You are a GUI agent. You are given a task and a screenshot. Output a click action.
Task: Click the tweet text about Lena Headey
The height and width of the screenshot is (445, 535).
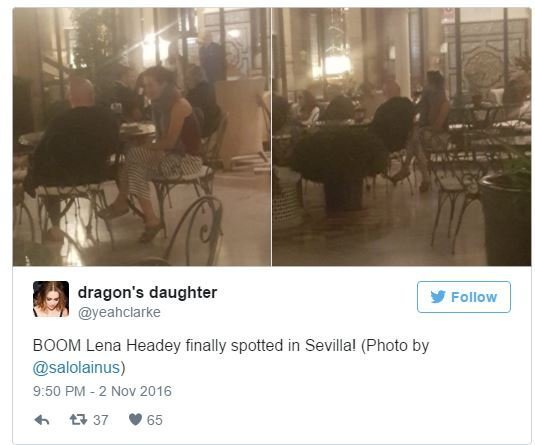[x=231, y=357]
